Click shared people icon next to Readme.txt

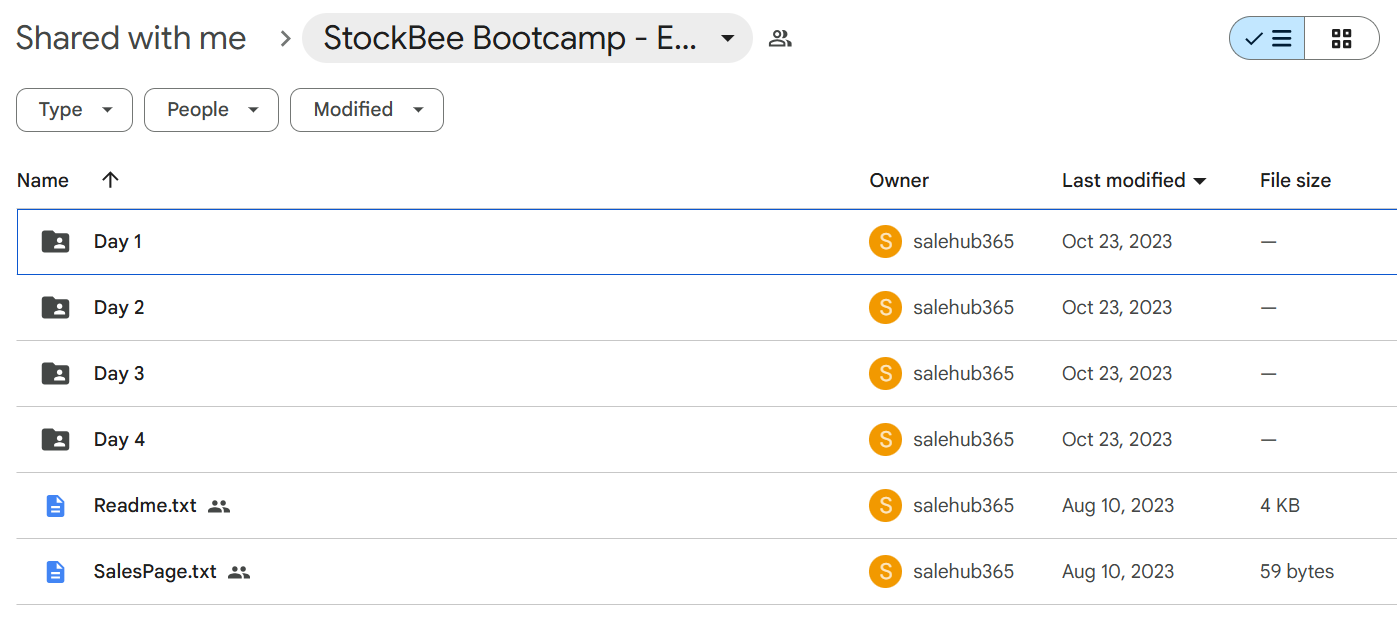219,506
